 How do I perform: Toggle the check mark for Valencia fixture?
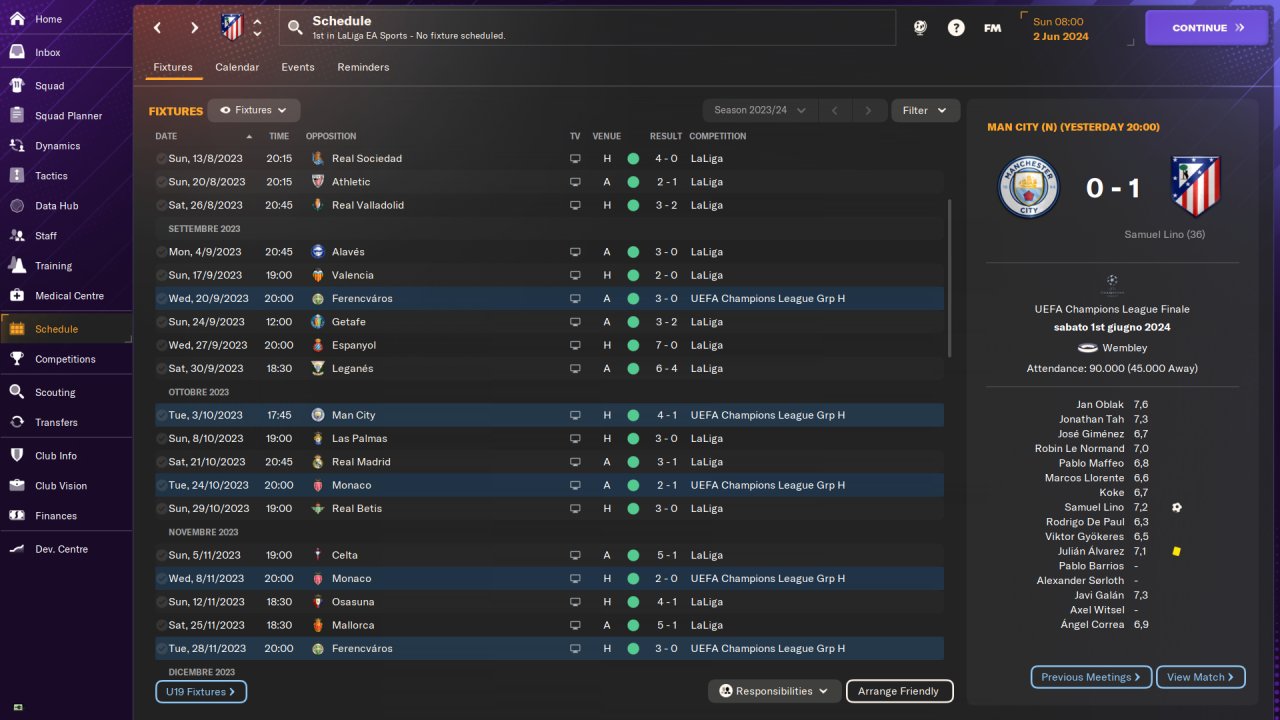pos(161,275)
